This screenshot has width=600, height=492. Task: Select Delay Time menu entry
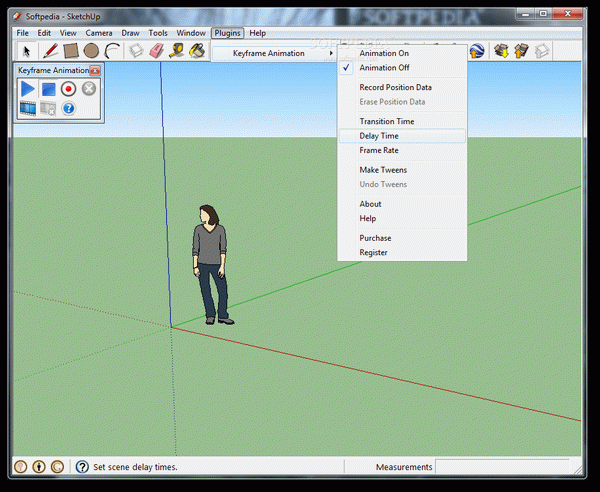[x=402, y=136]
